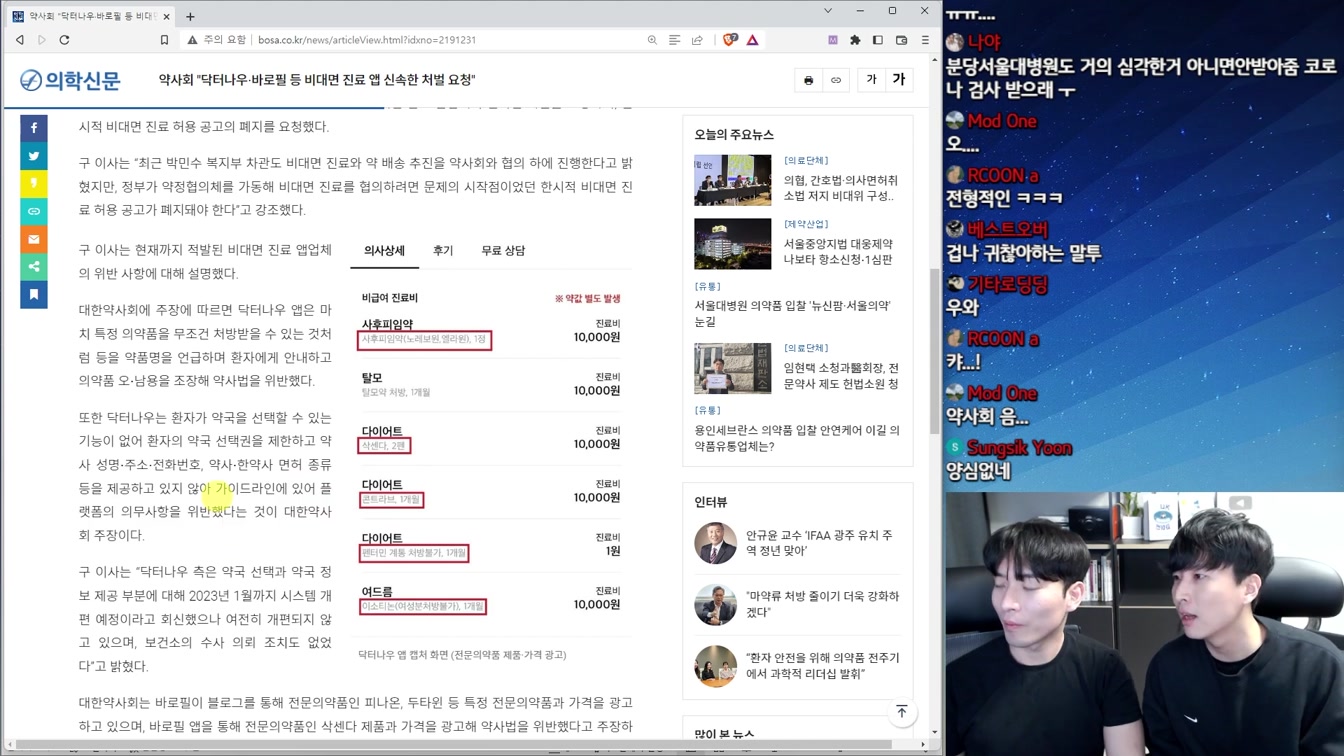Select the 의사상세 tab in app capture
The image size is (1344, 756).
point(384,251)
